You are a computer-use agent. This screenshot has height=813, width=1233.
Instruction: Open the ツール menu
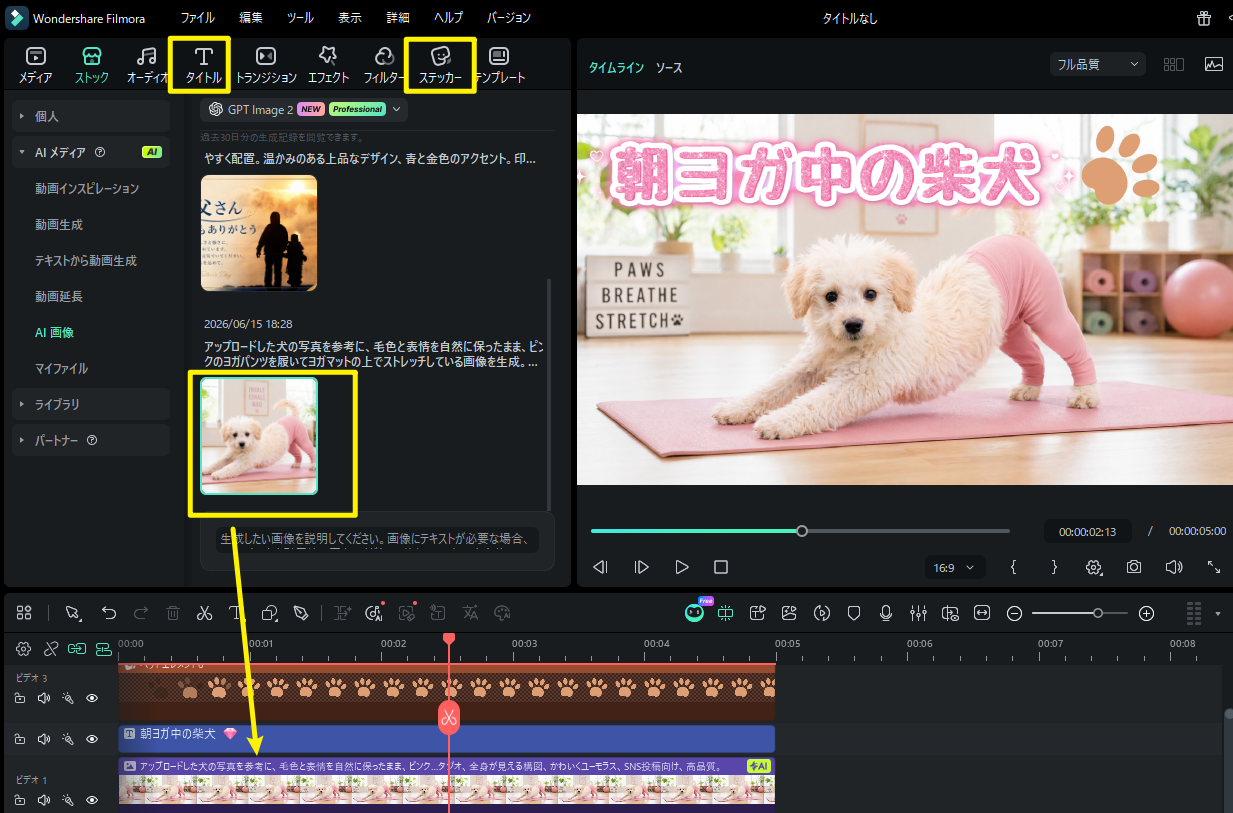tap(300, 18)
